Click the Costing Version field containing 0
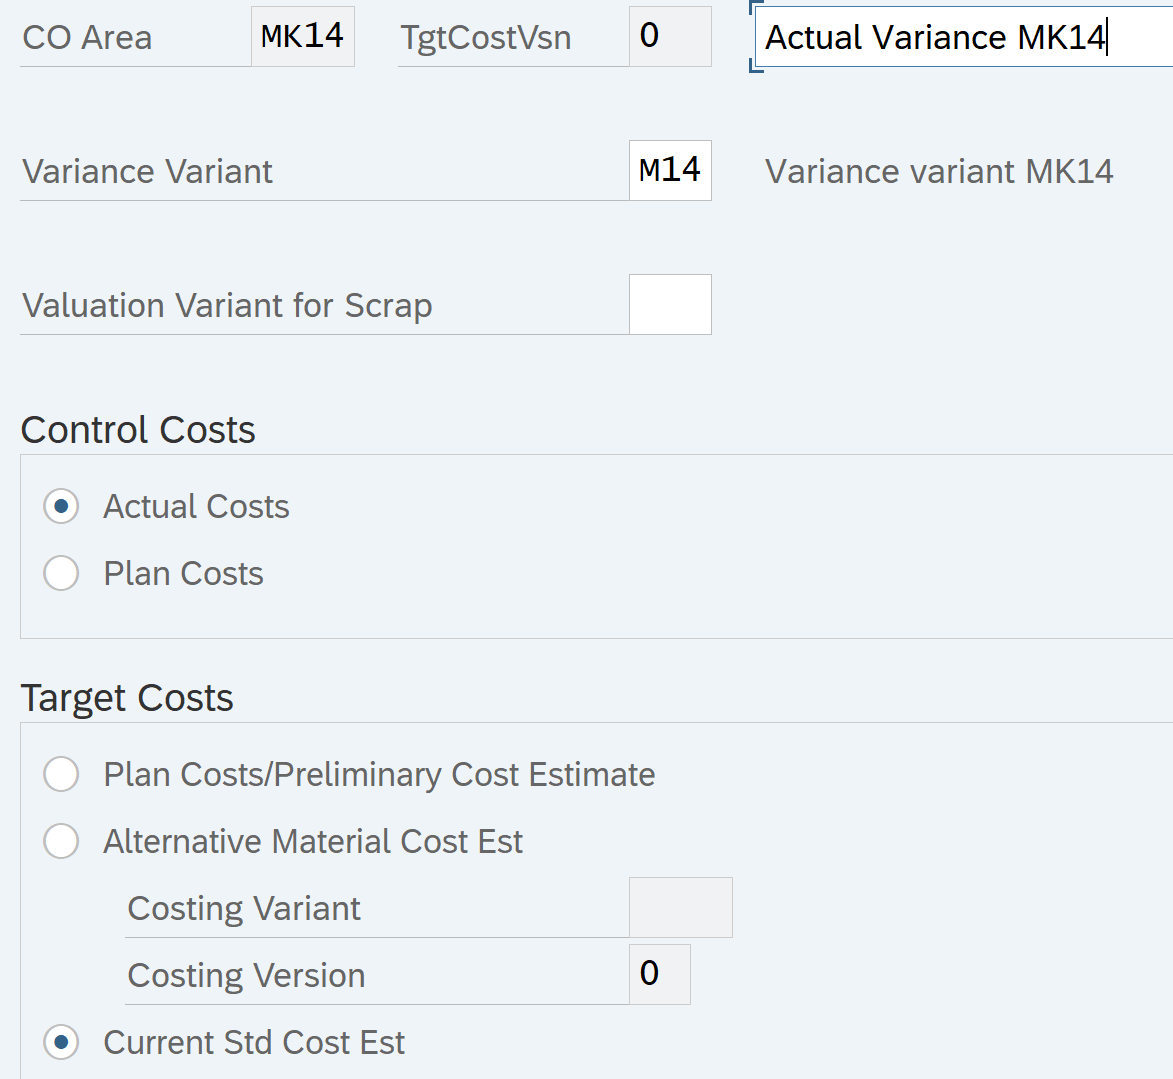 659,974
